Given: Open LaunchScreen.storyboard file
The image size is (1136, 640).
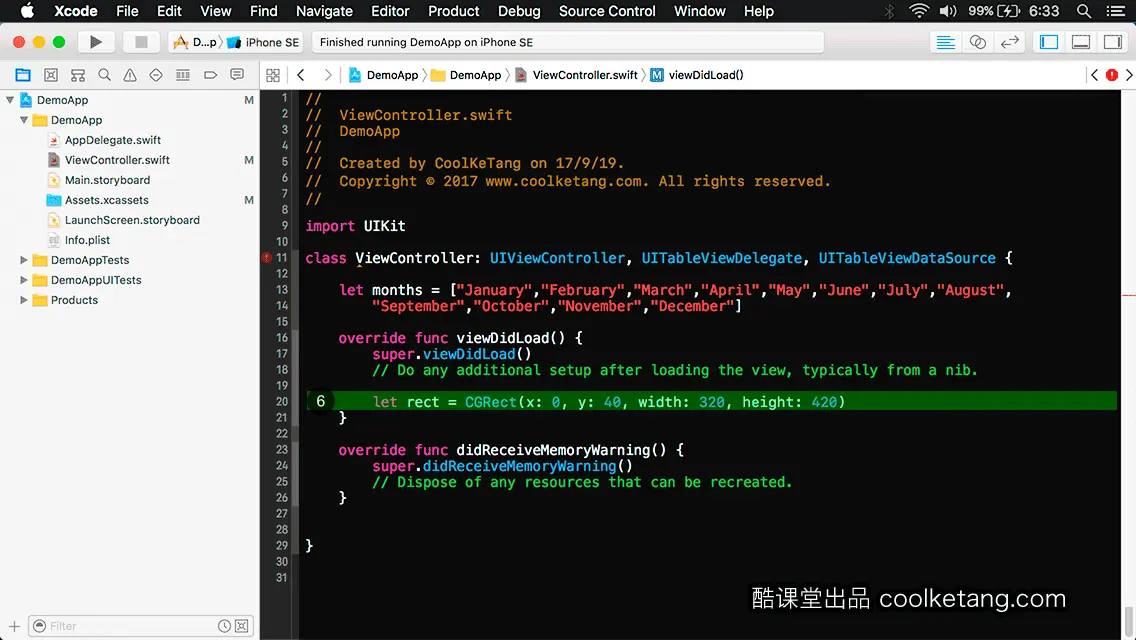Looking at the screenshot, I should click(132, 220).
